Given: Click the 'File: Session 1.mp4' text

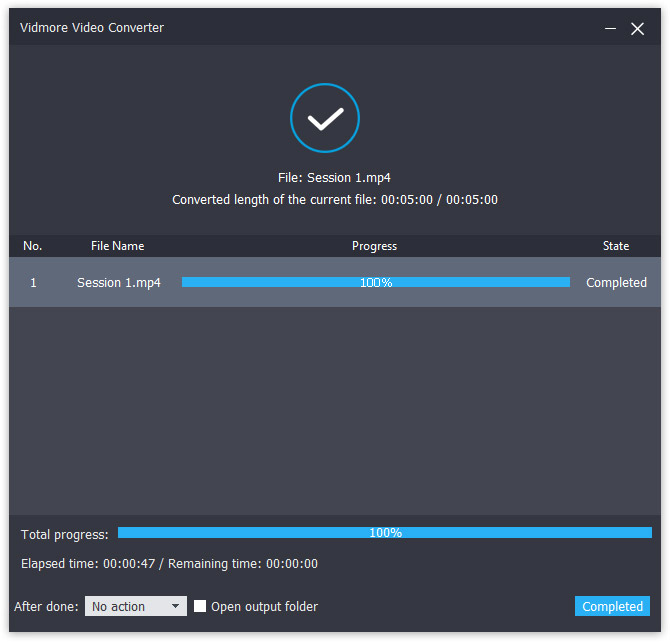Looking at the screenshot, I should [334, 177].
